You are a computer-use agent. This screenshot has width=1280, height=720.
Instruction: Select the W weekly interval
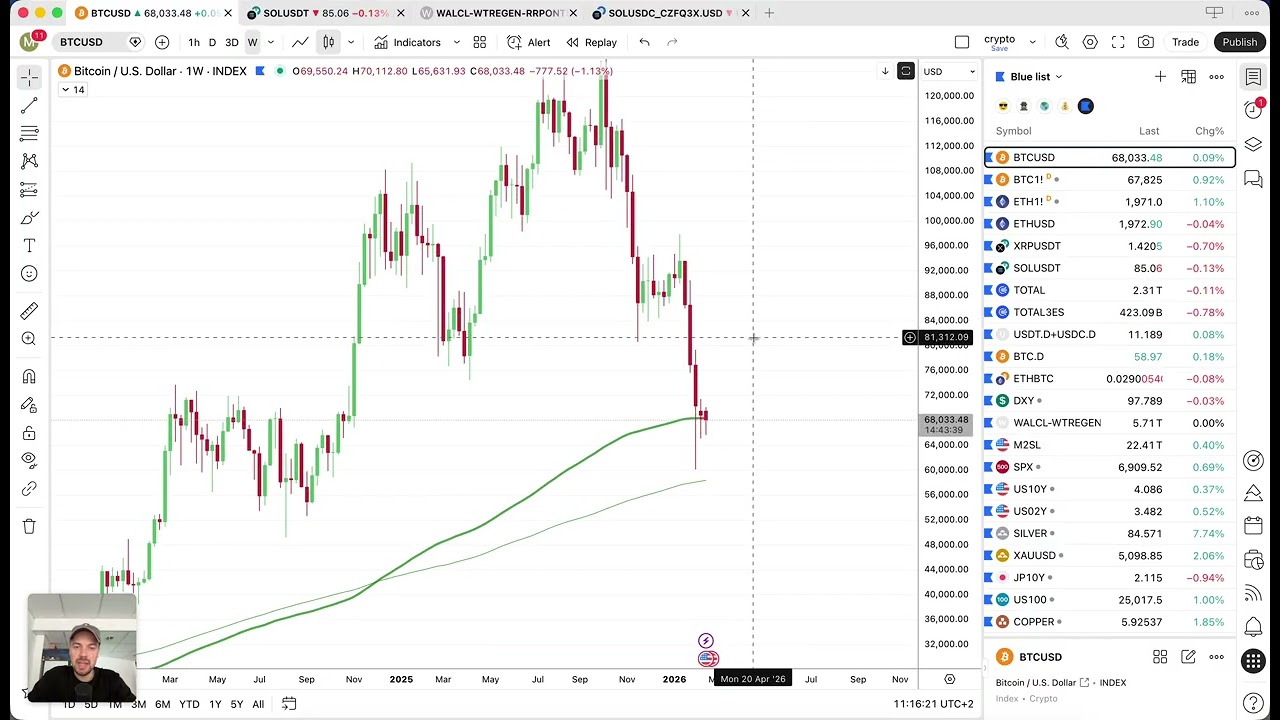(x=252, y=42)
